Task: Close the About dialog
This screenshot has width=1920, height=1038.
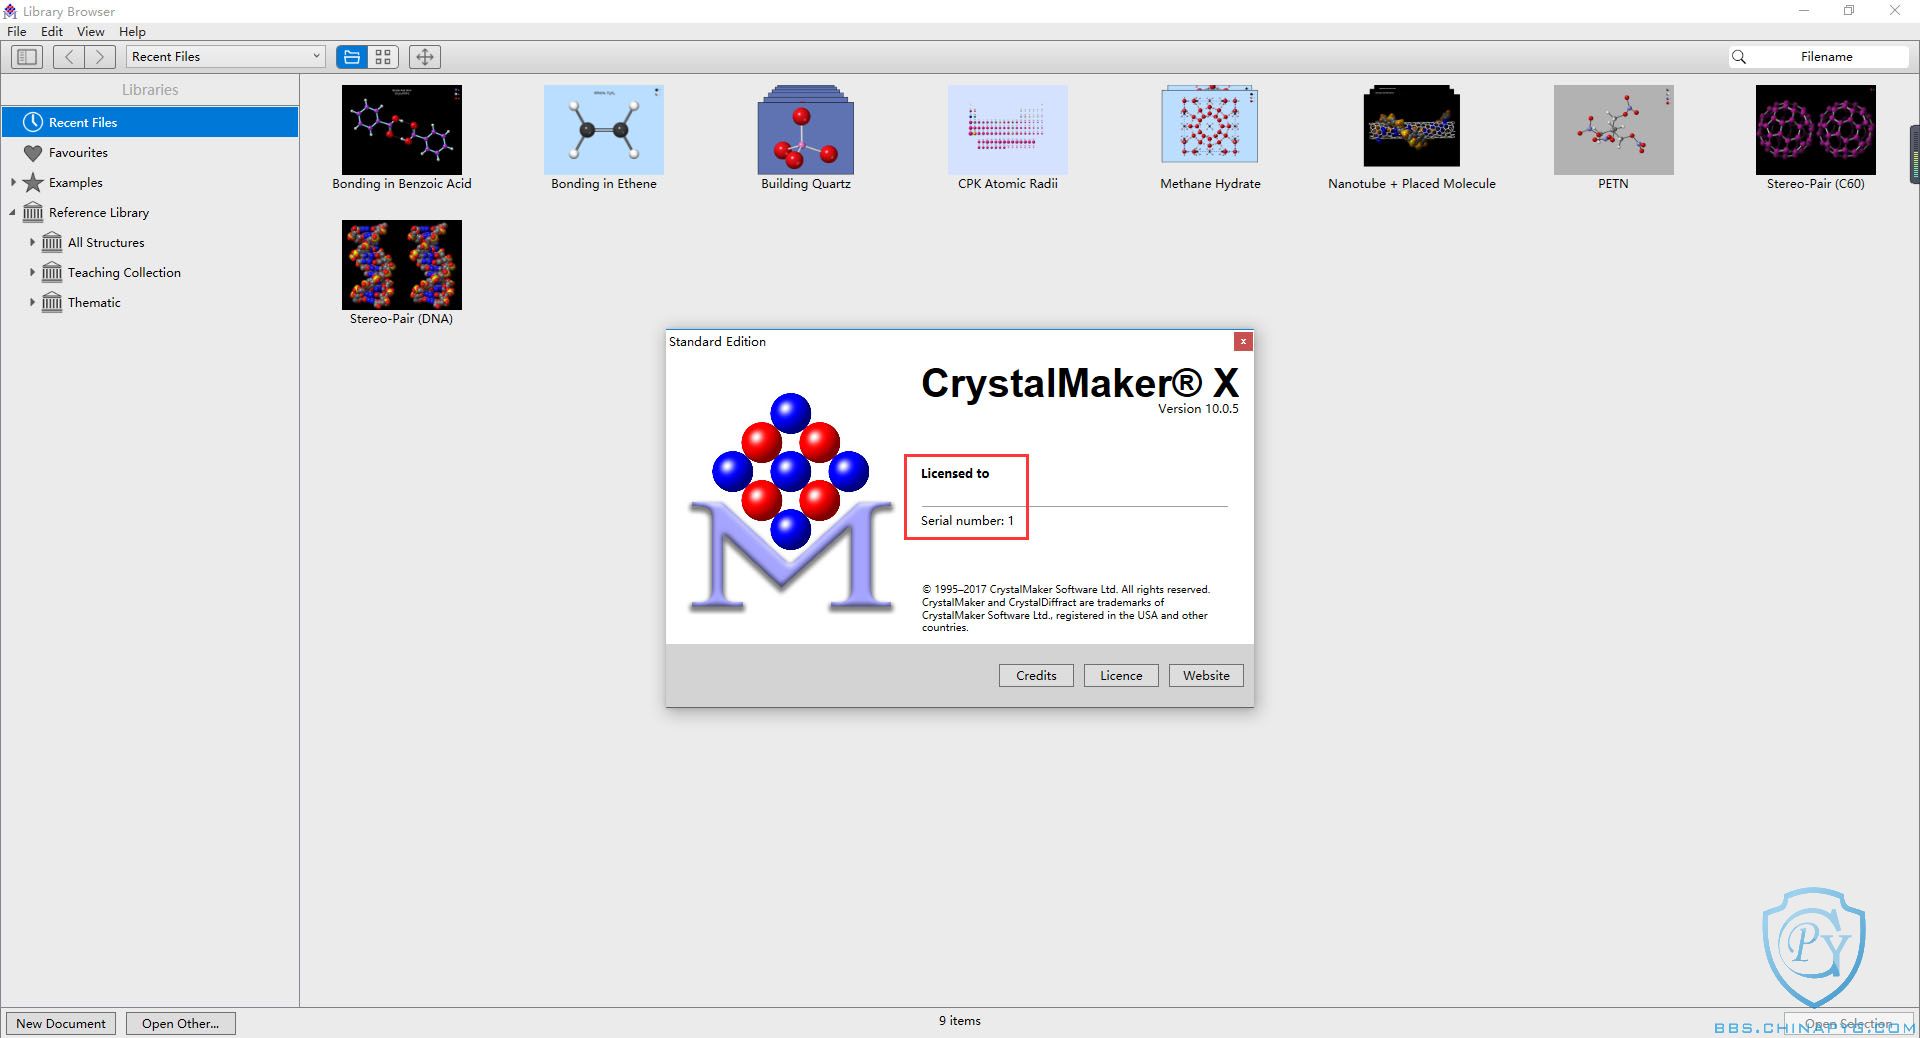Action: pos(1243,342)
